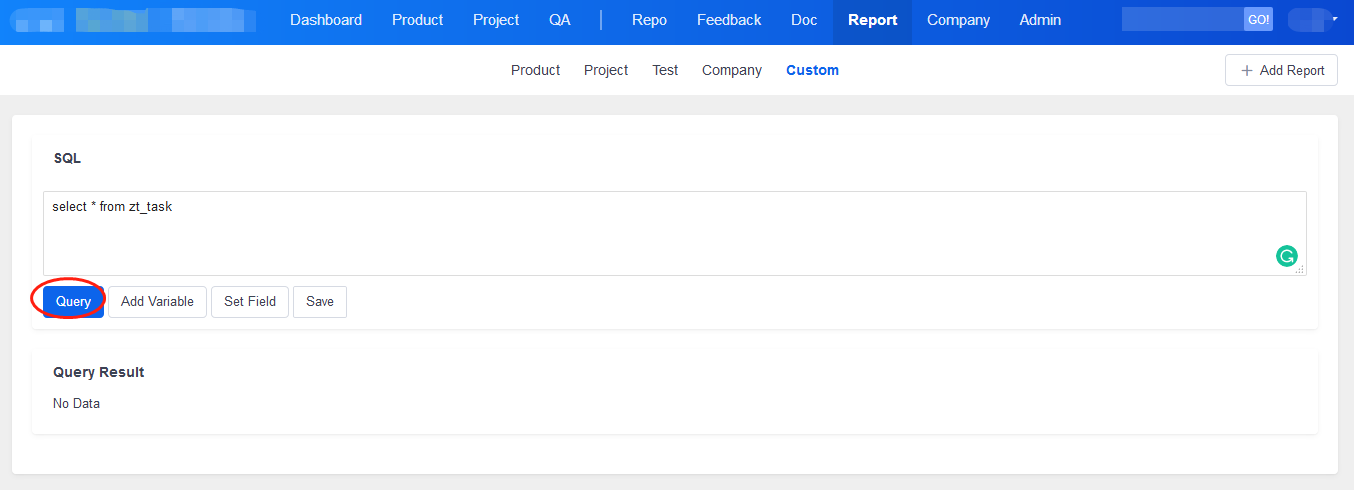Screen dimensions: 1354x490
Task: Open Dashboard in the top navigation
Action: pyautogui.click(x=326, y=20)
